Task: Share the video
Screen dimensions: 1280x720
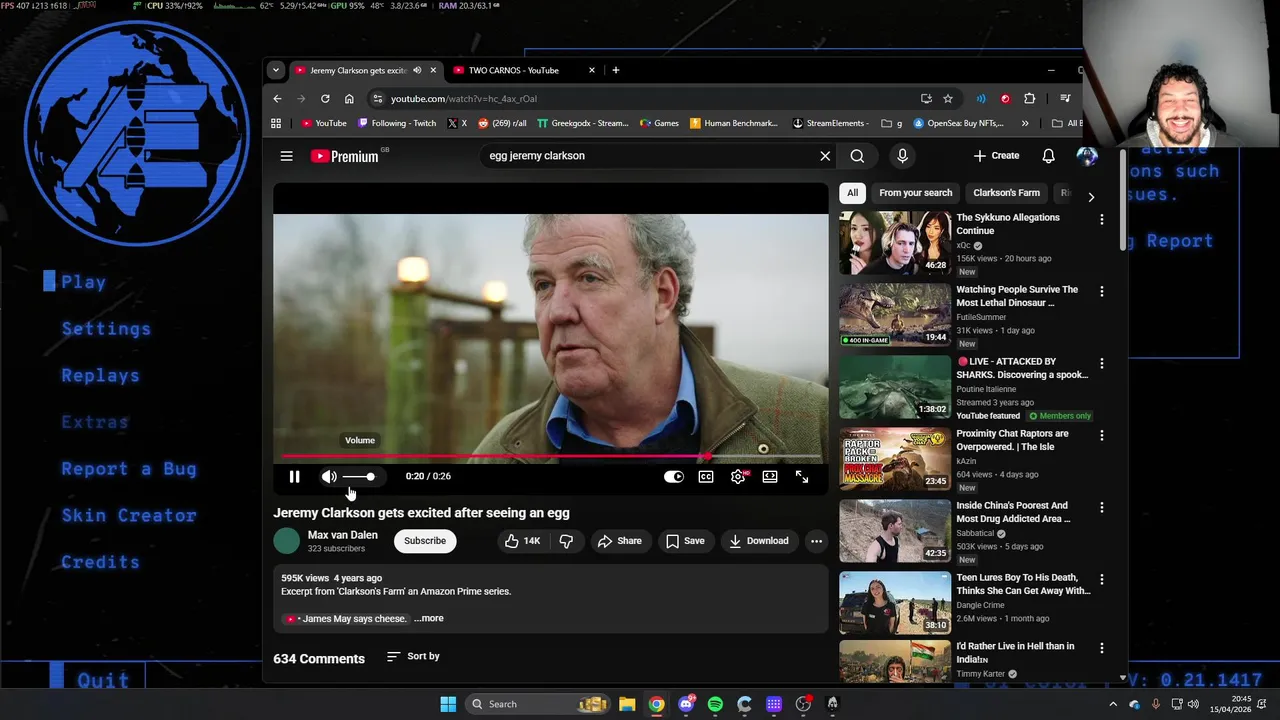Action: 619,541
